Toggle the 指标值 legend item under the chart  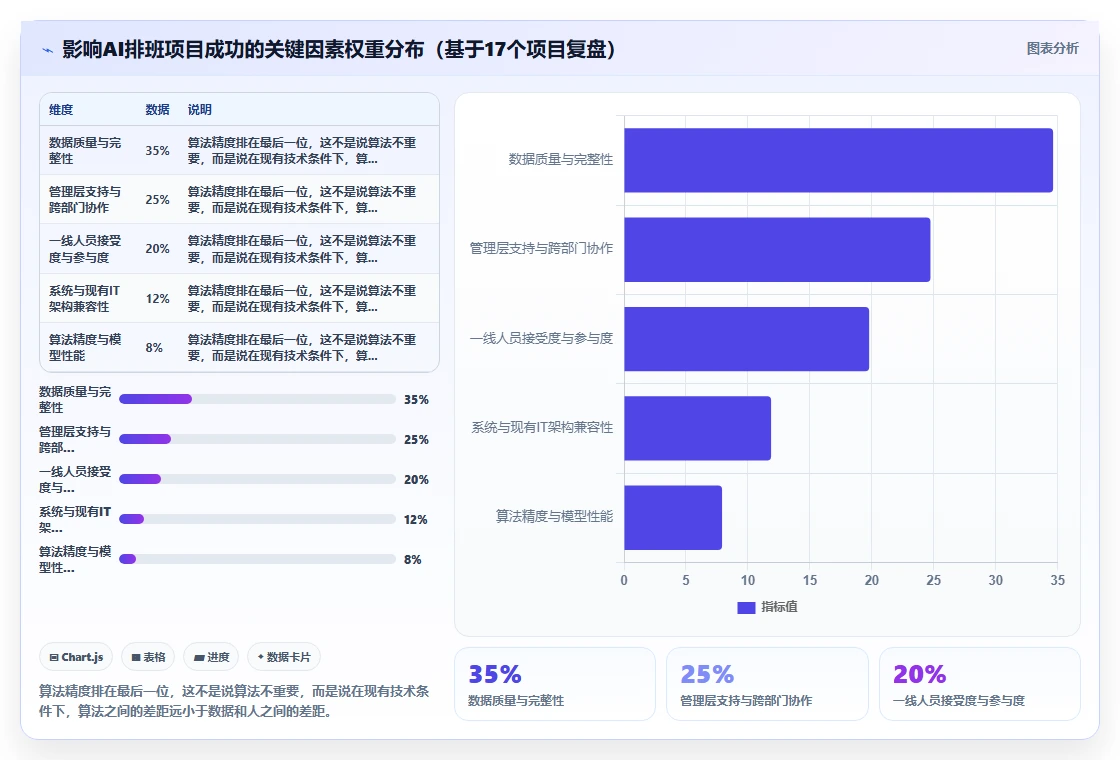point(767,607)
